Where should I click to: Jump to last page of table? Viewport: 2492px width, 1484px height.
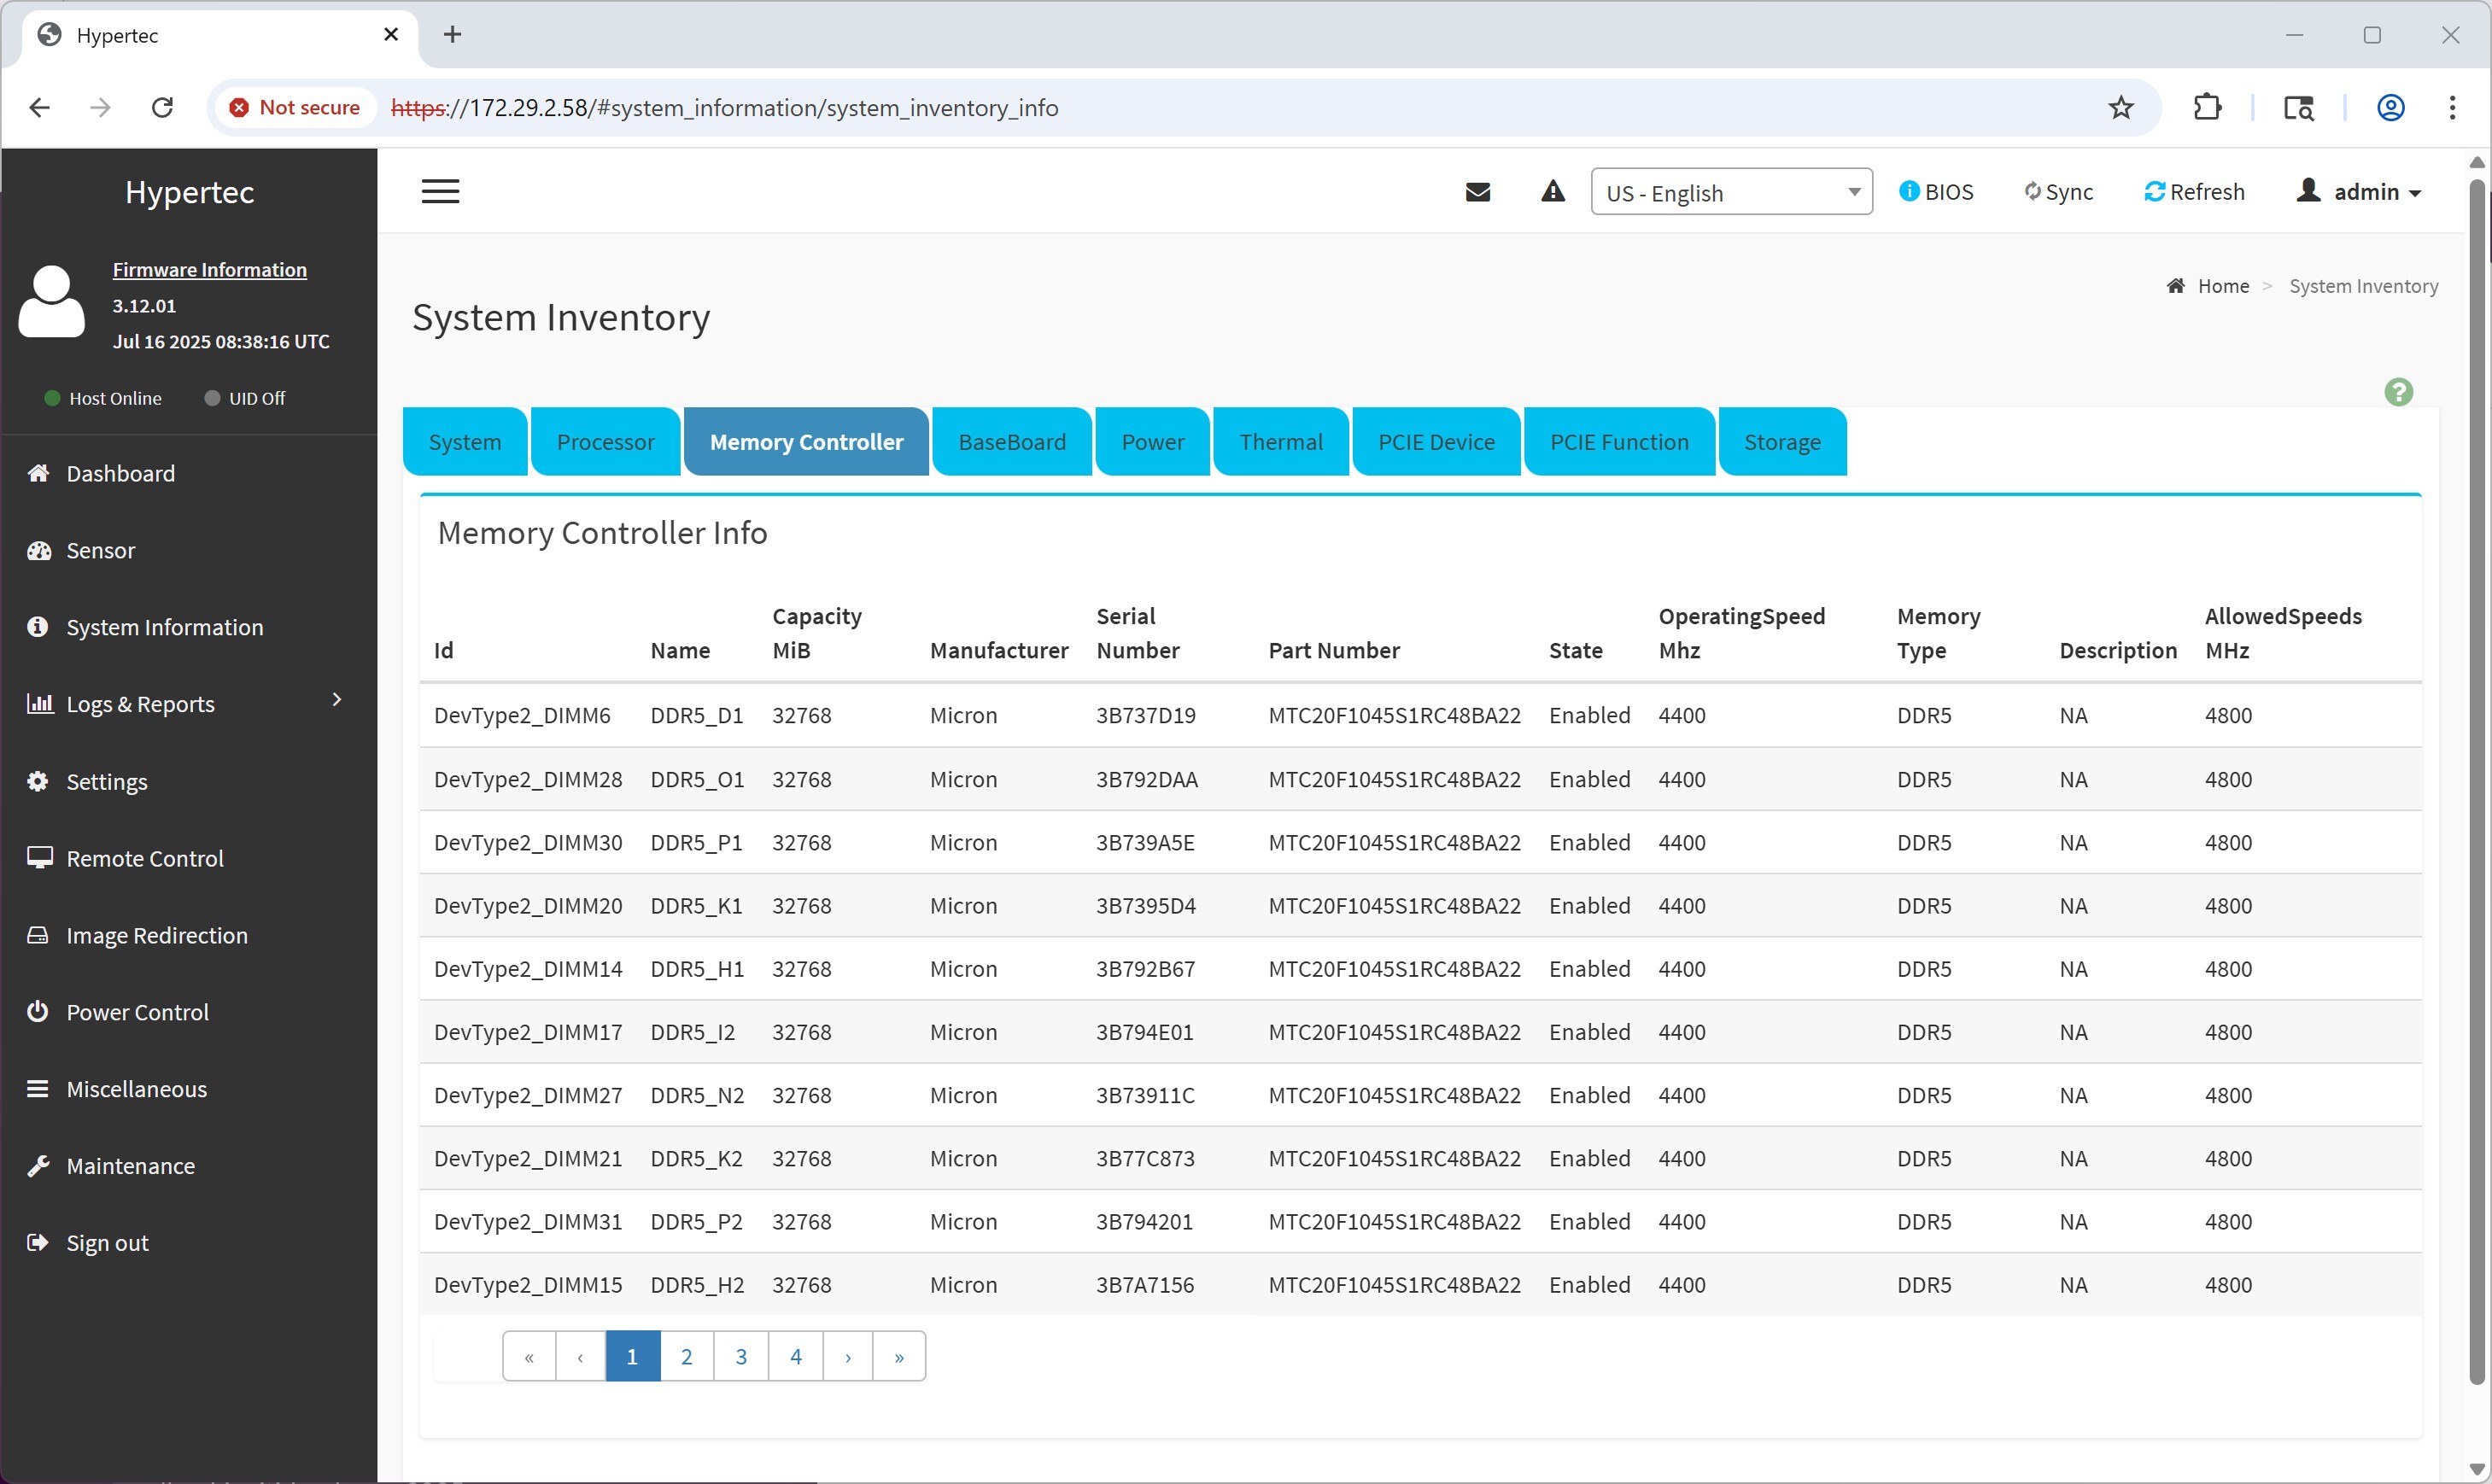tap(899, 1356)
